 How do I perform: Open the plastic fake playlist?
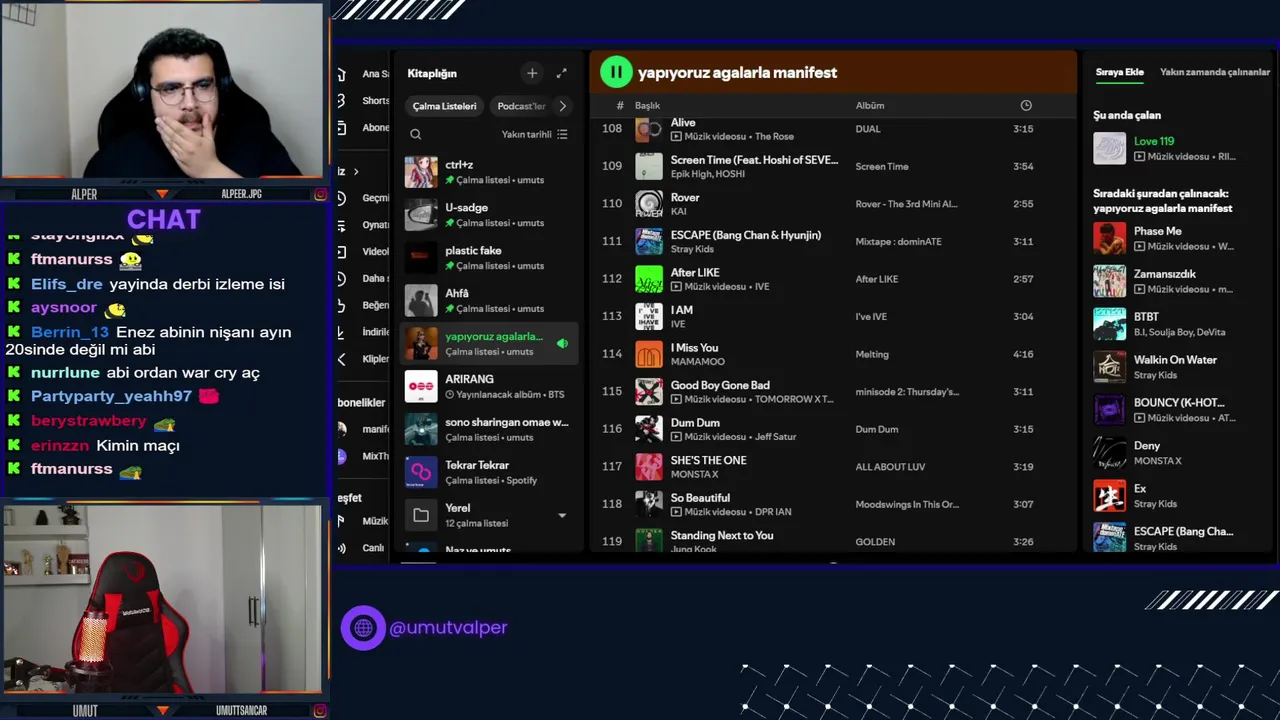(x=489, y=258)
